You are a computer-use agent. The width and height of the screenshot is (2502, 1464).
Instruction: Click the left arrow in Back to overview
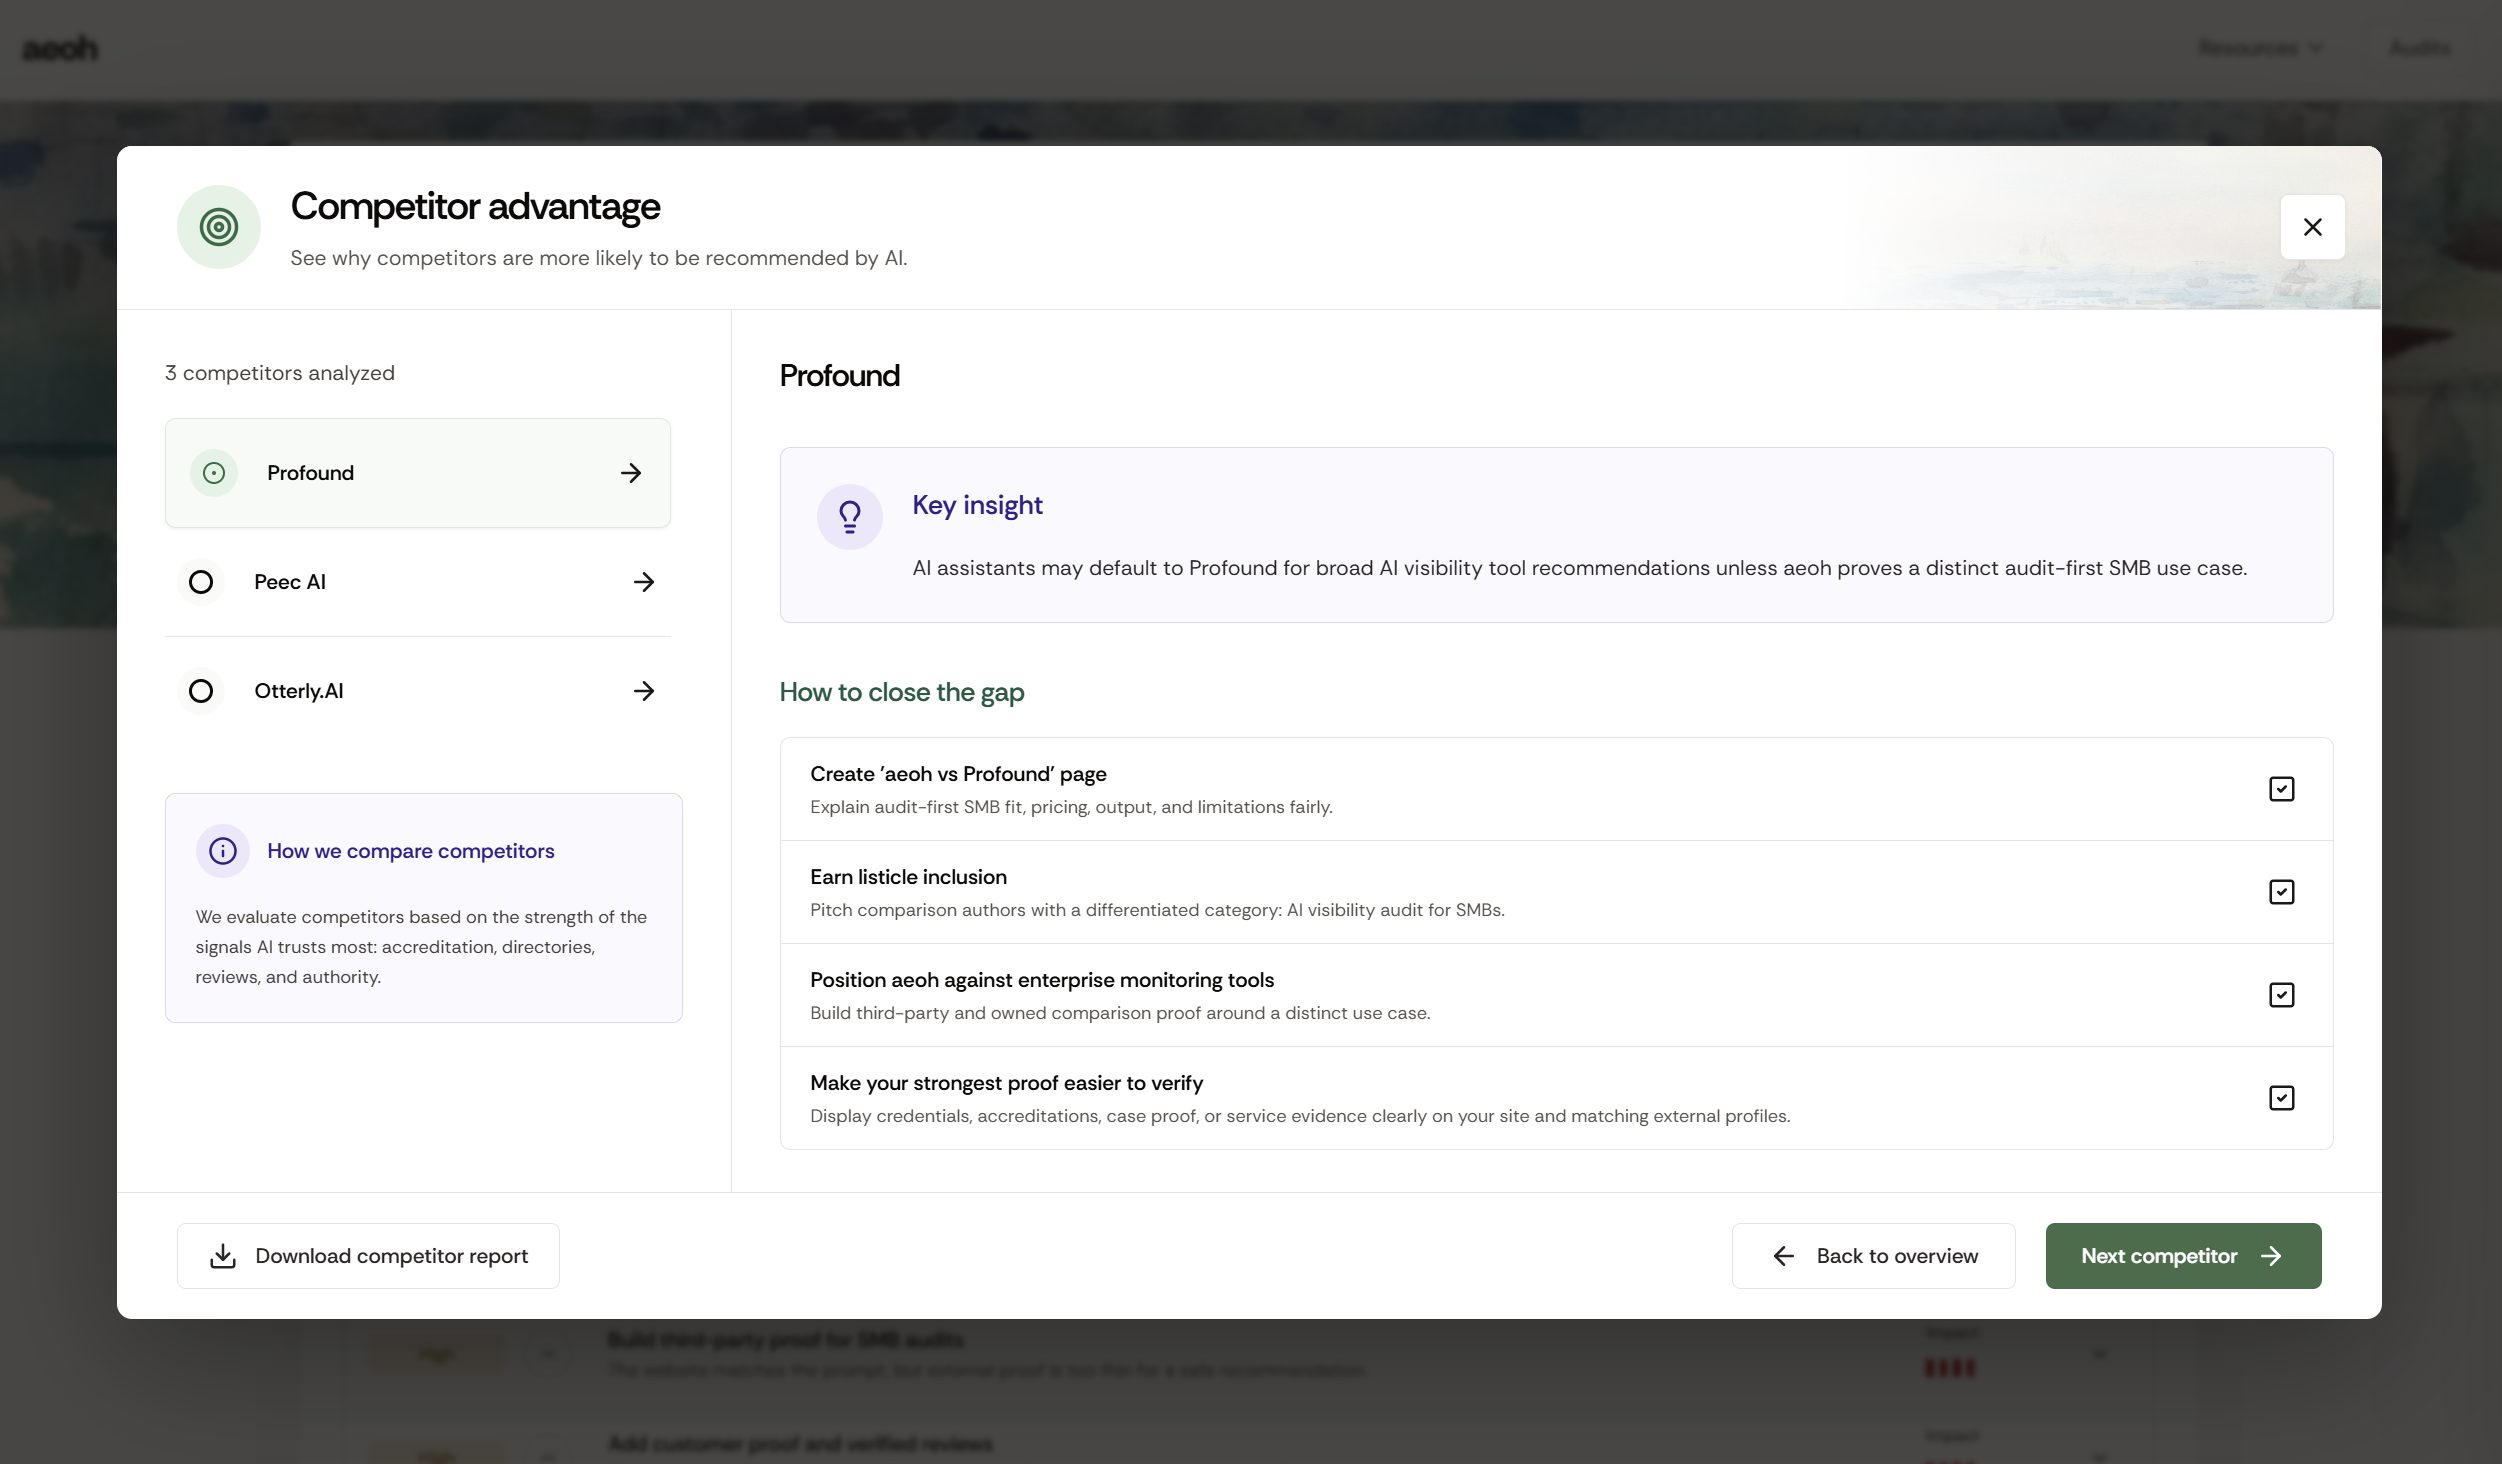[1783, 1256]
